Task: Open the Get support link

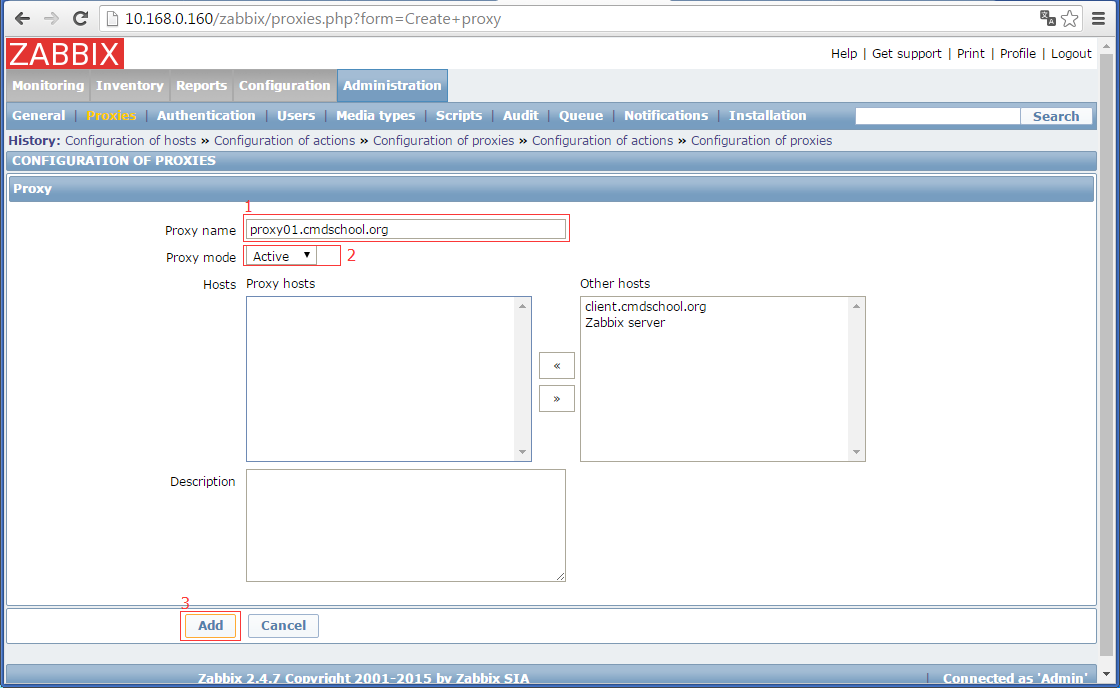Action: [x=906, y=54]
